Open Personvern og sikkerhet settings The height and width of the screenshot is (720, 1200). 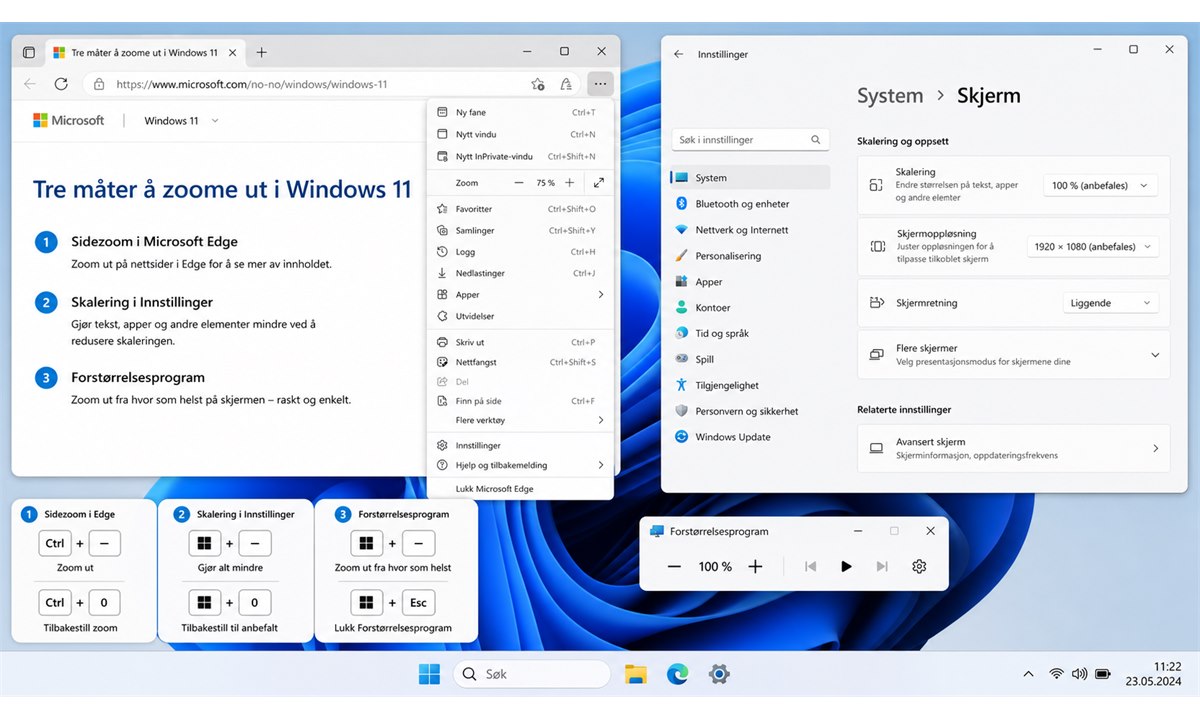[750, 411]
